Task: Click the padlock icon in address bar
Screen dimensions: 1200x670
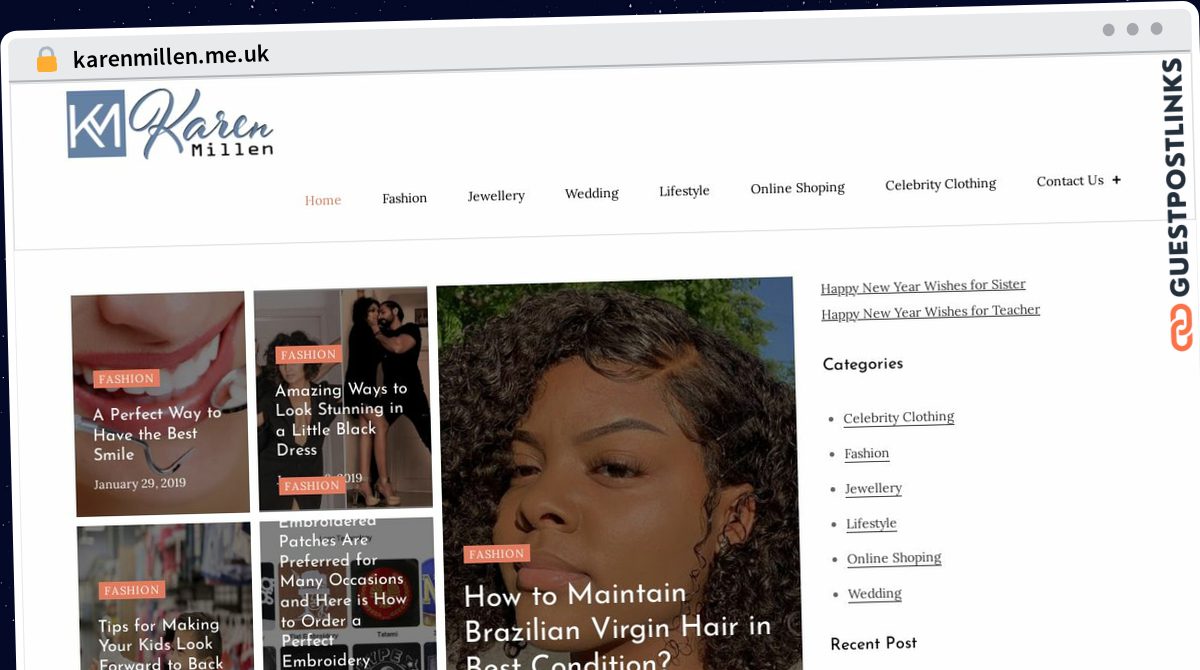Action: [46, 60]
